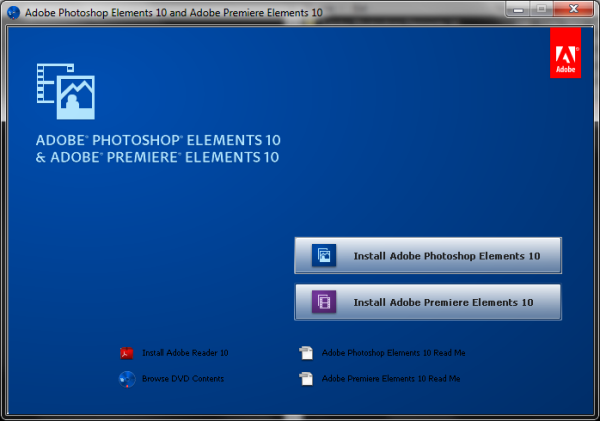This screenshot has width=600, height=421.
Task: Click the Photoshop Elements icon on install button
Action: point(324,256)
